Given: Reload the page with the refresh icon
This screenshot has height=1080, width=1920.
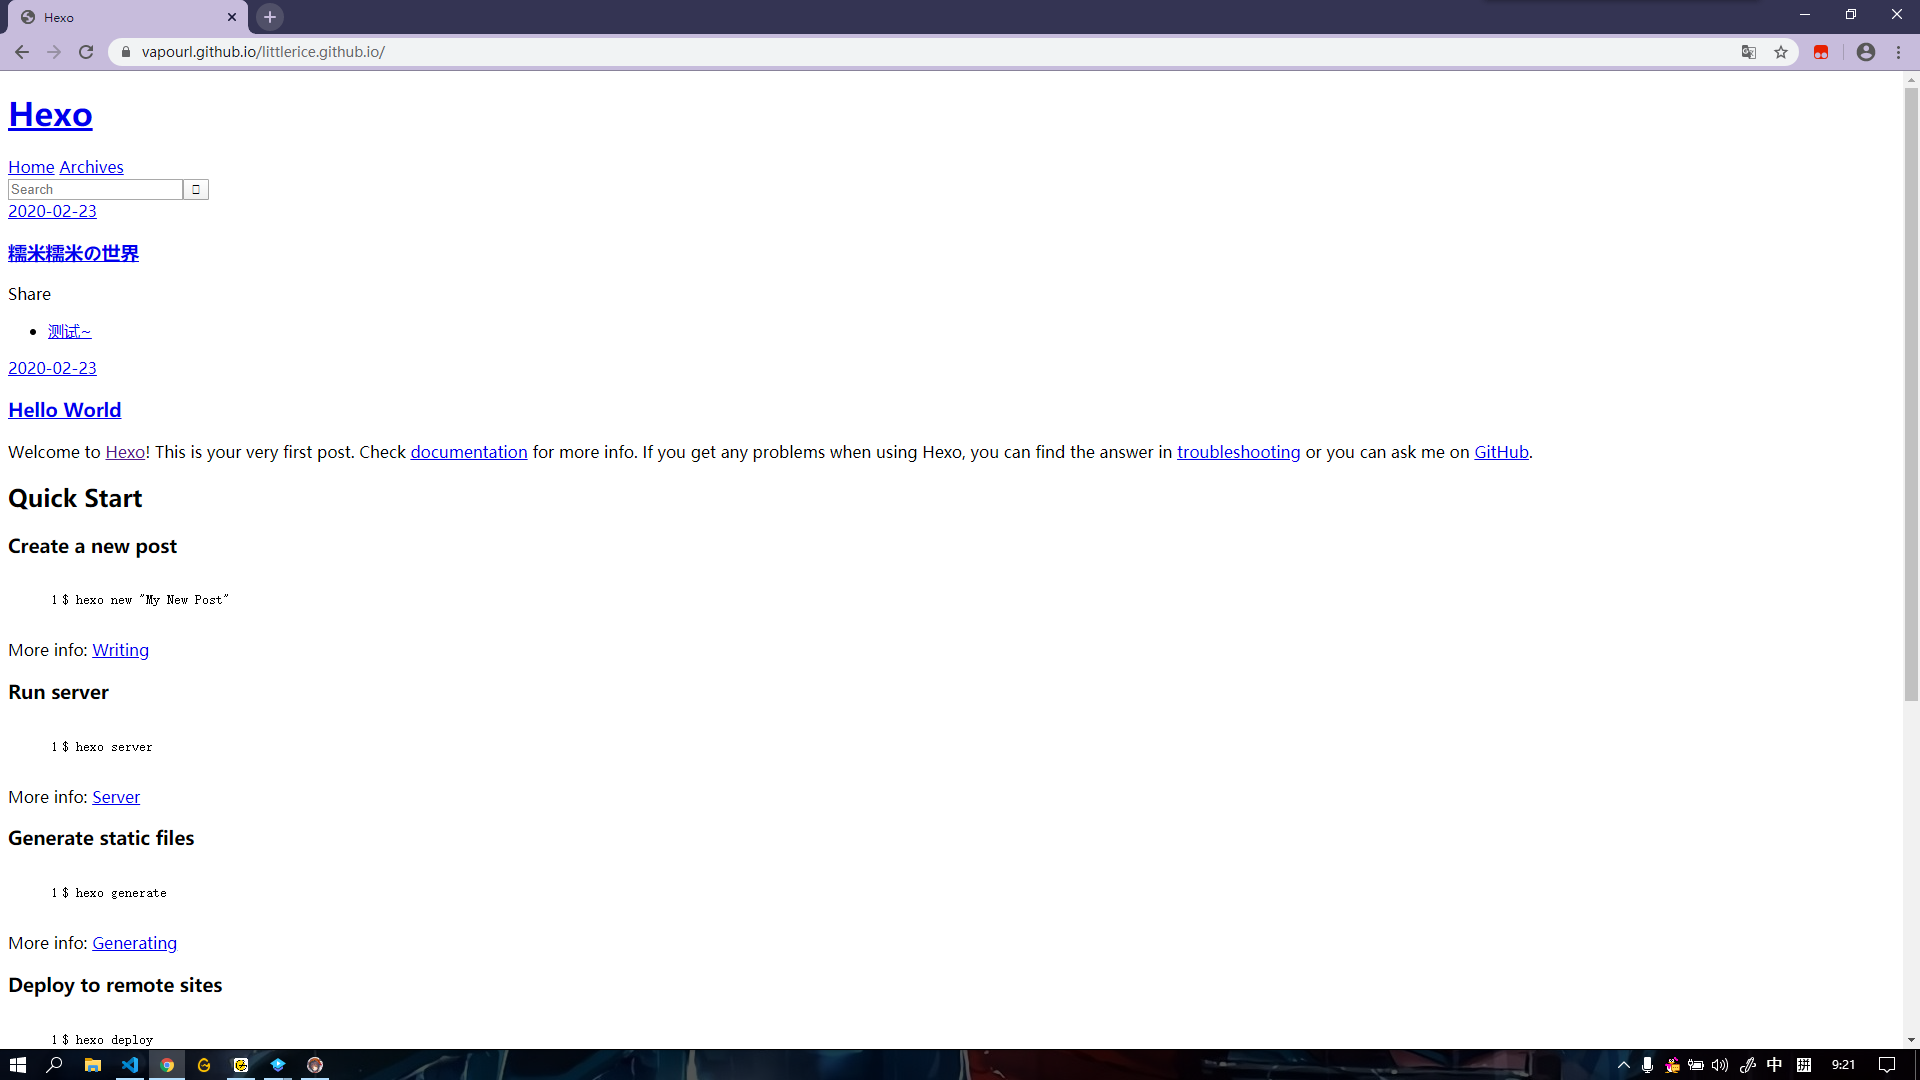Looking at the screenshot, I should click(x=86, y=52).
